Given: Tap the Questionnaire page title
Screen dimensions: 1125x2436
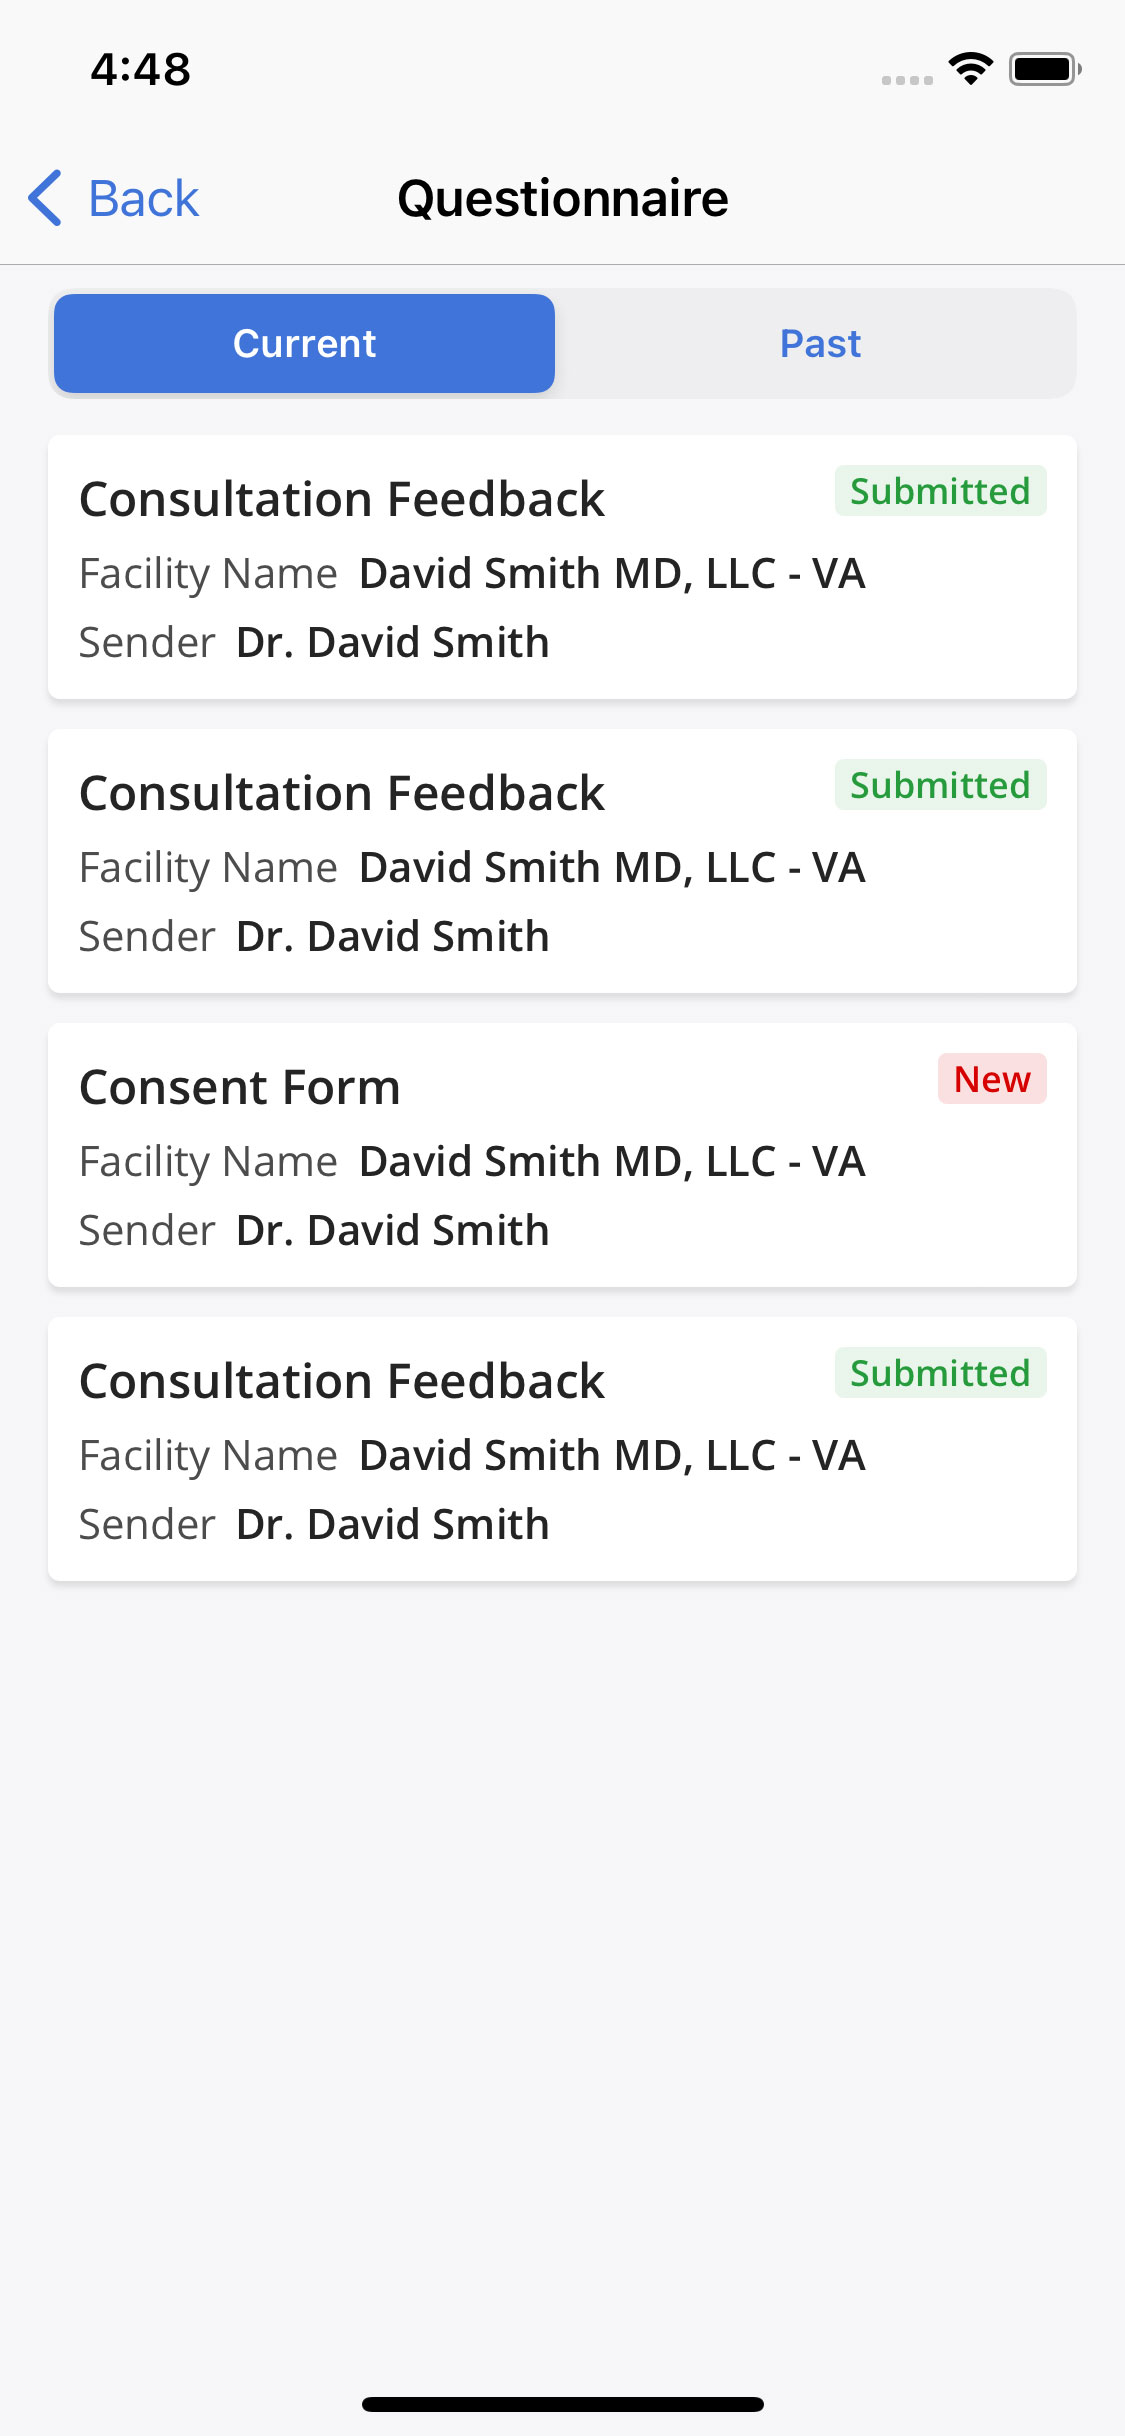Looking at the screenshot, I should 562,198.
